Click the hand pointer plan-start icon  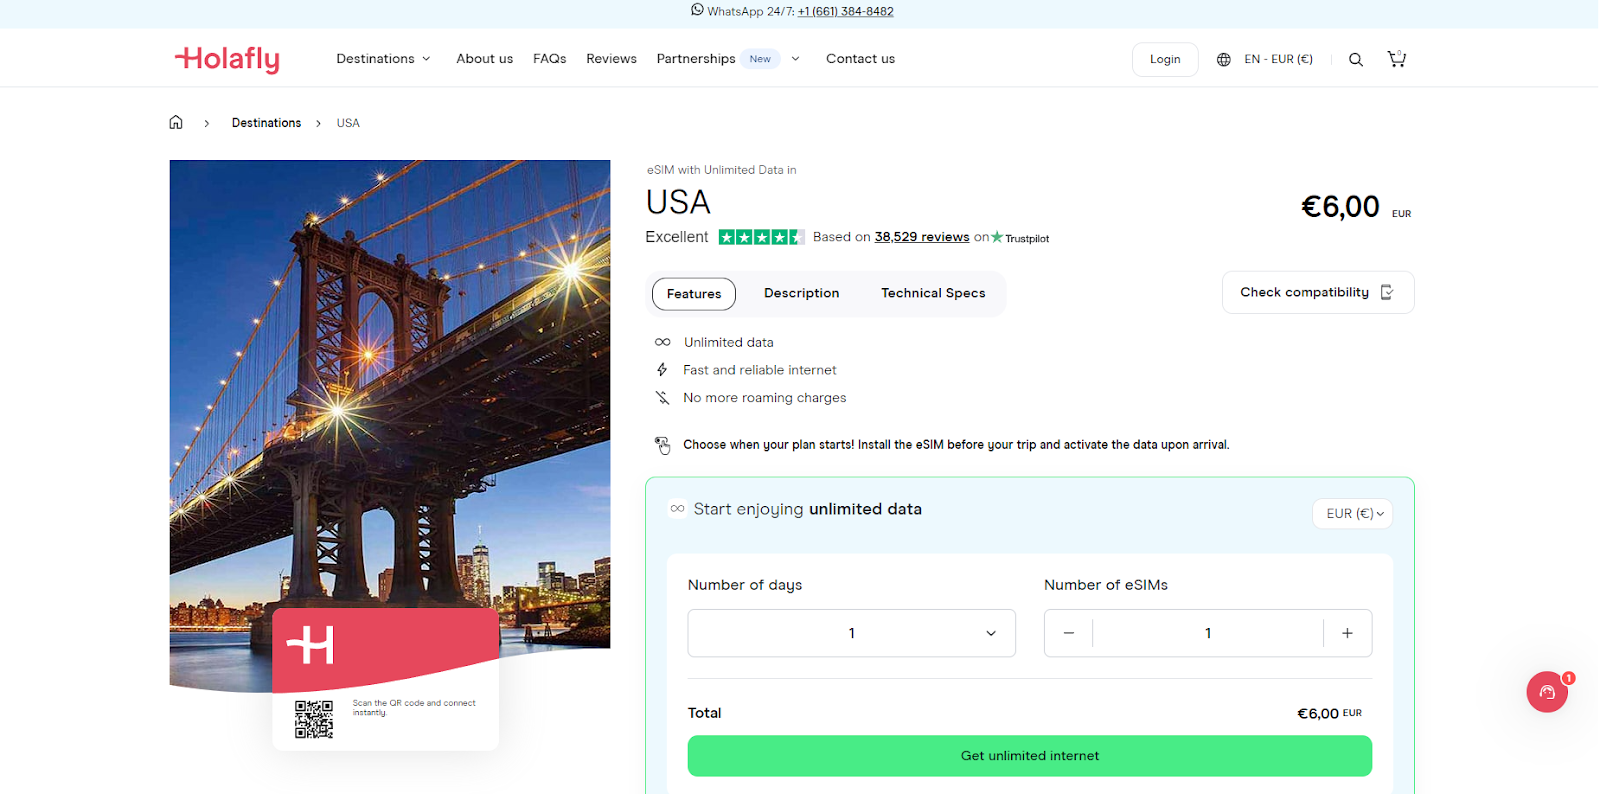click(x=662, y=445)
